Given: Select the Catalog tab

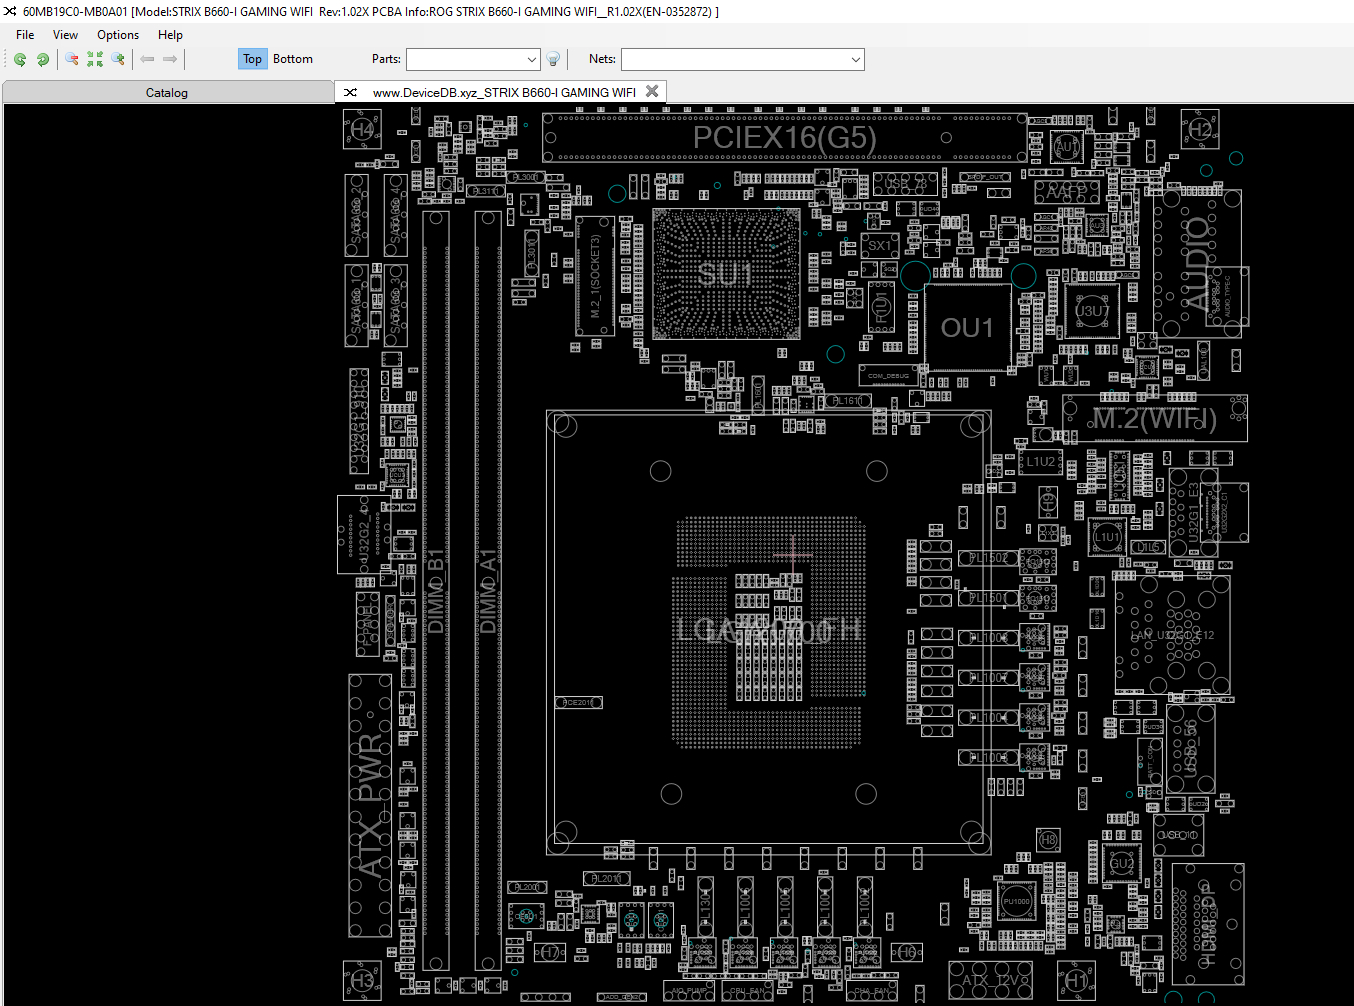Looking at the screenshot, I should (167, 92).
